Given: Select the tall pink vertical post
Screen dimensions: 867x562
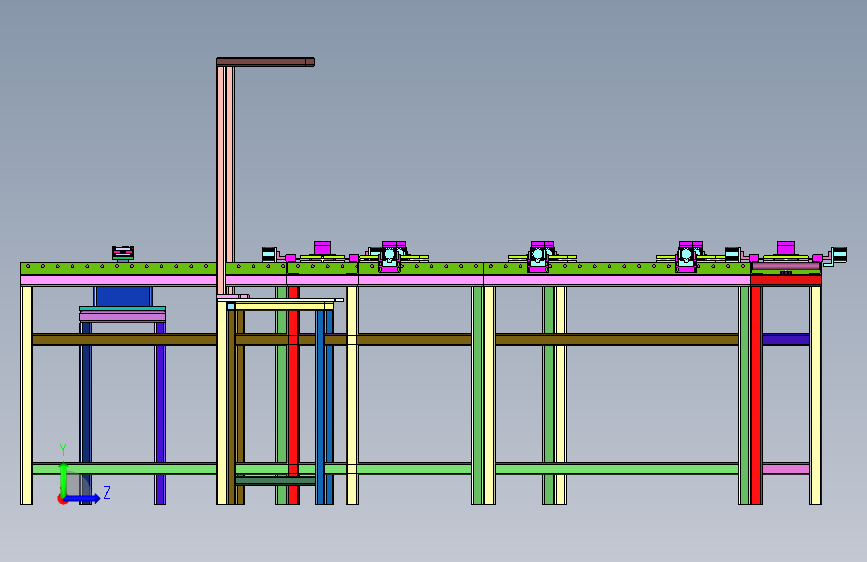Looking at the screenshot, I should 225,180.
